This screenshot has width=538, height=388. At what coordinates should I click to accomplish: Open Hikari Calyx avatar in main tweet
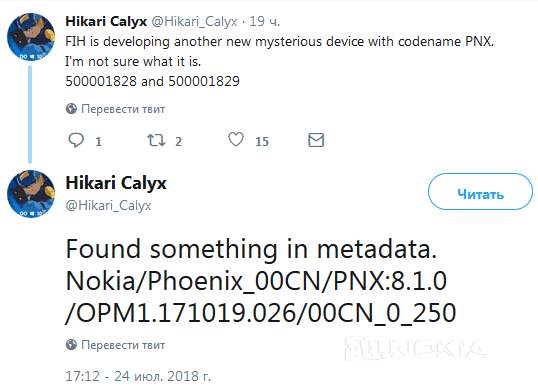click(31, 194)
